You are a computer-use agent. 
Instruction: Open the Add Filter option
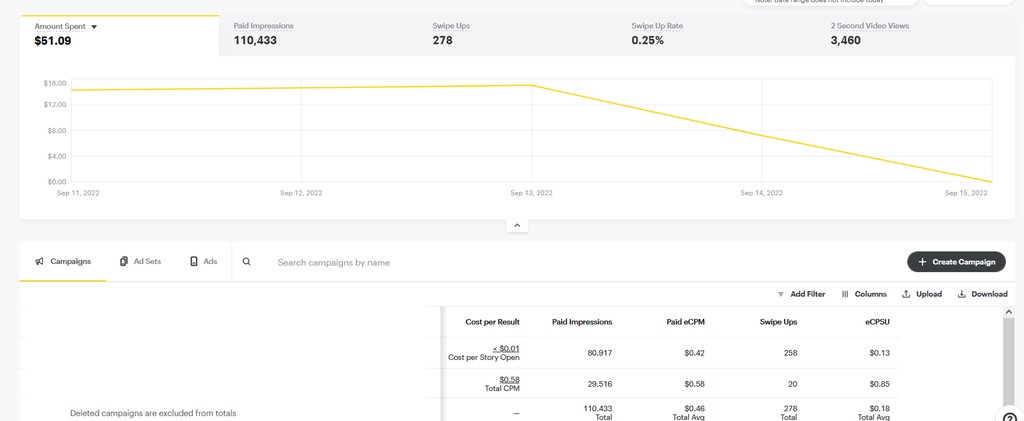click(x=801, y=294)
